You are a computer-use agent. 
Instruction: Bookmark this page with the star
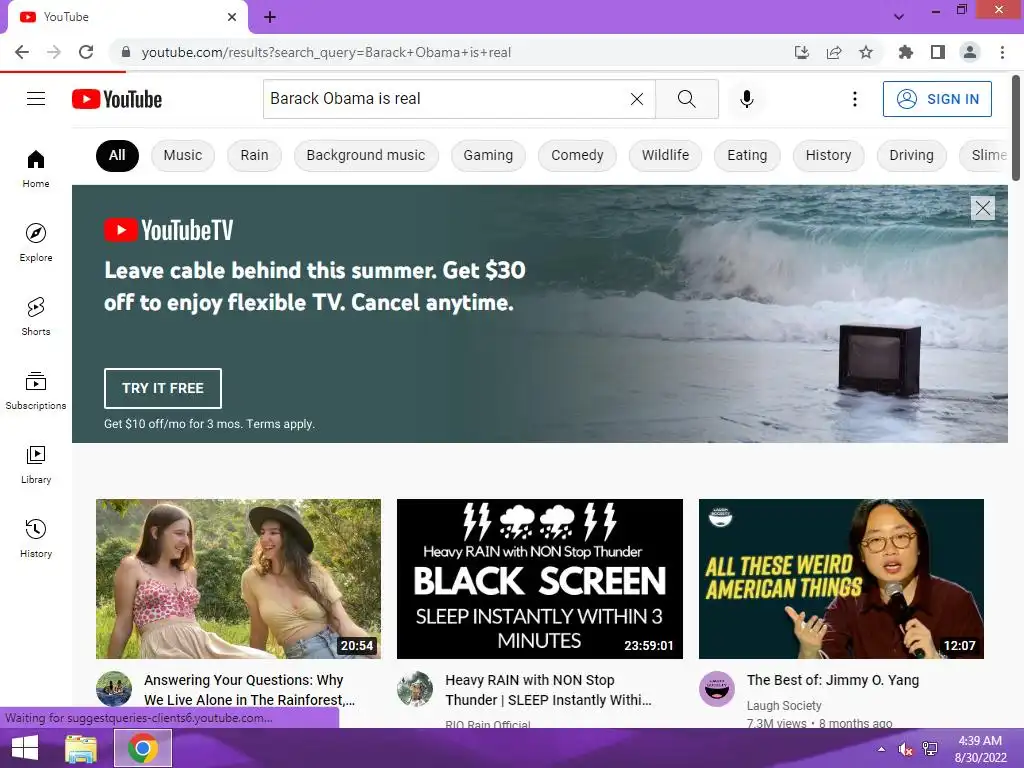(x=866, y=52)
